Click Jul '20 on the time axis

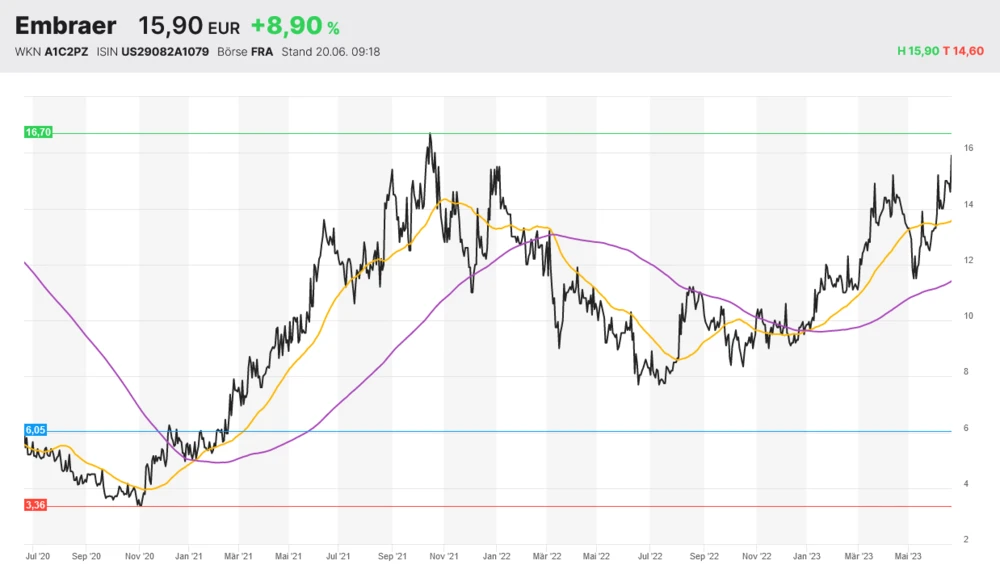pyautogui.click(x=37, y=552)
